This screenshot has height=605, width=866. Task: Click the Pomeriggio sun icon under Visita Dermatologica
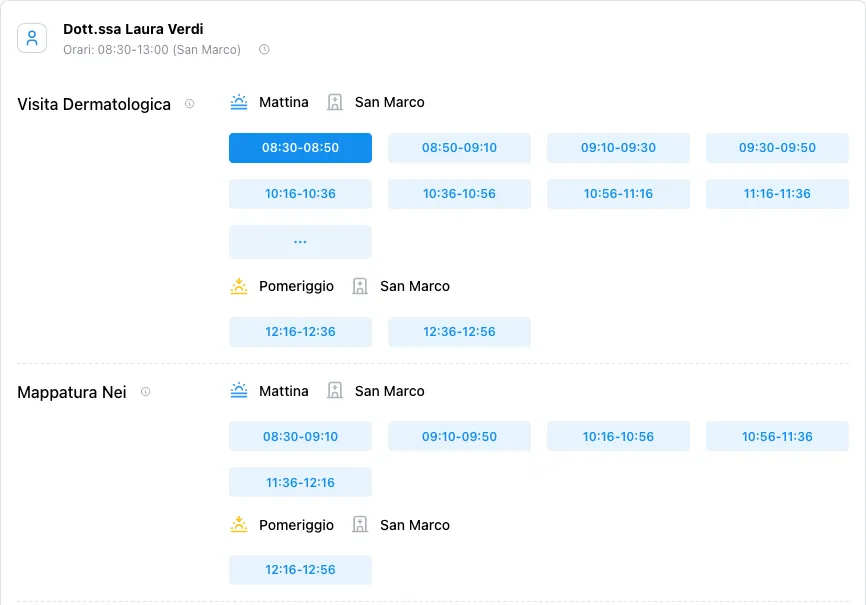pos(239,286)
